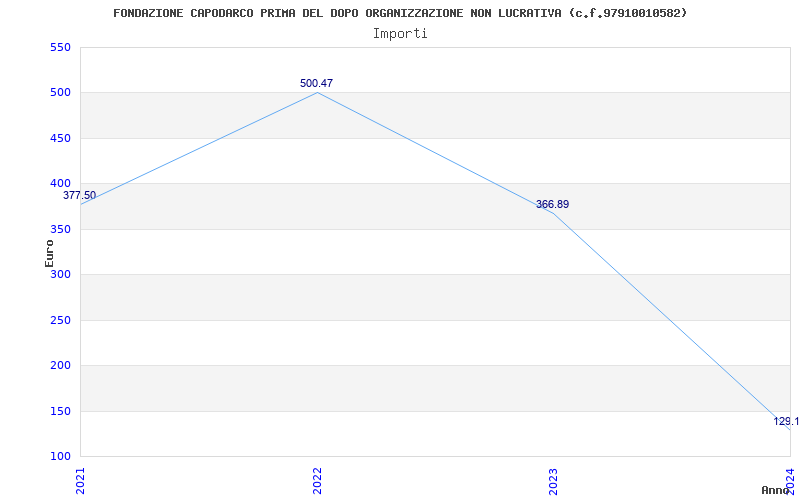Viewport: 800px width, 500px height.
Task: Click the 350 y-axis tick
Action: pos(60,229)
